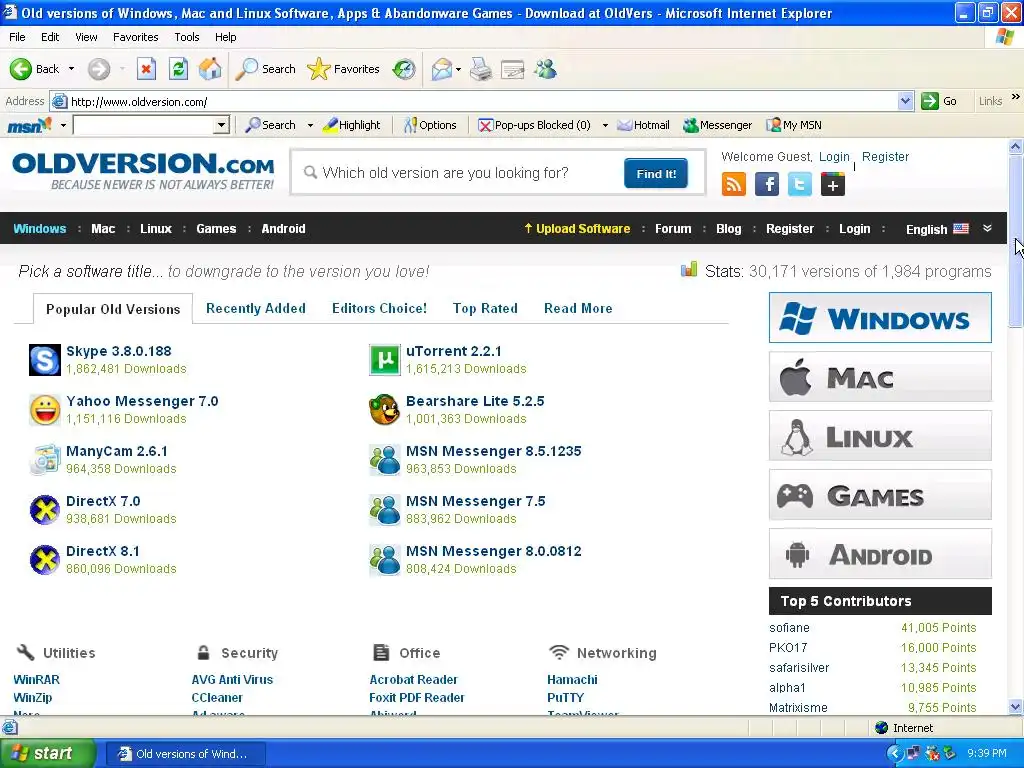Expand hidden system tray icons arrow

point(895,753)
